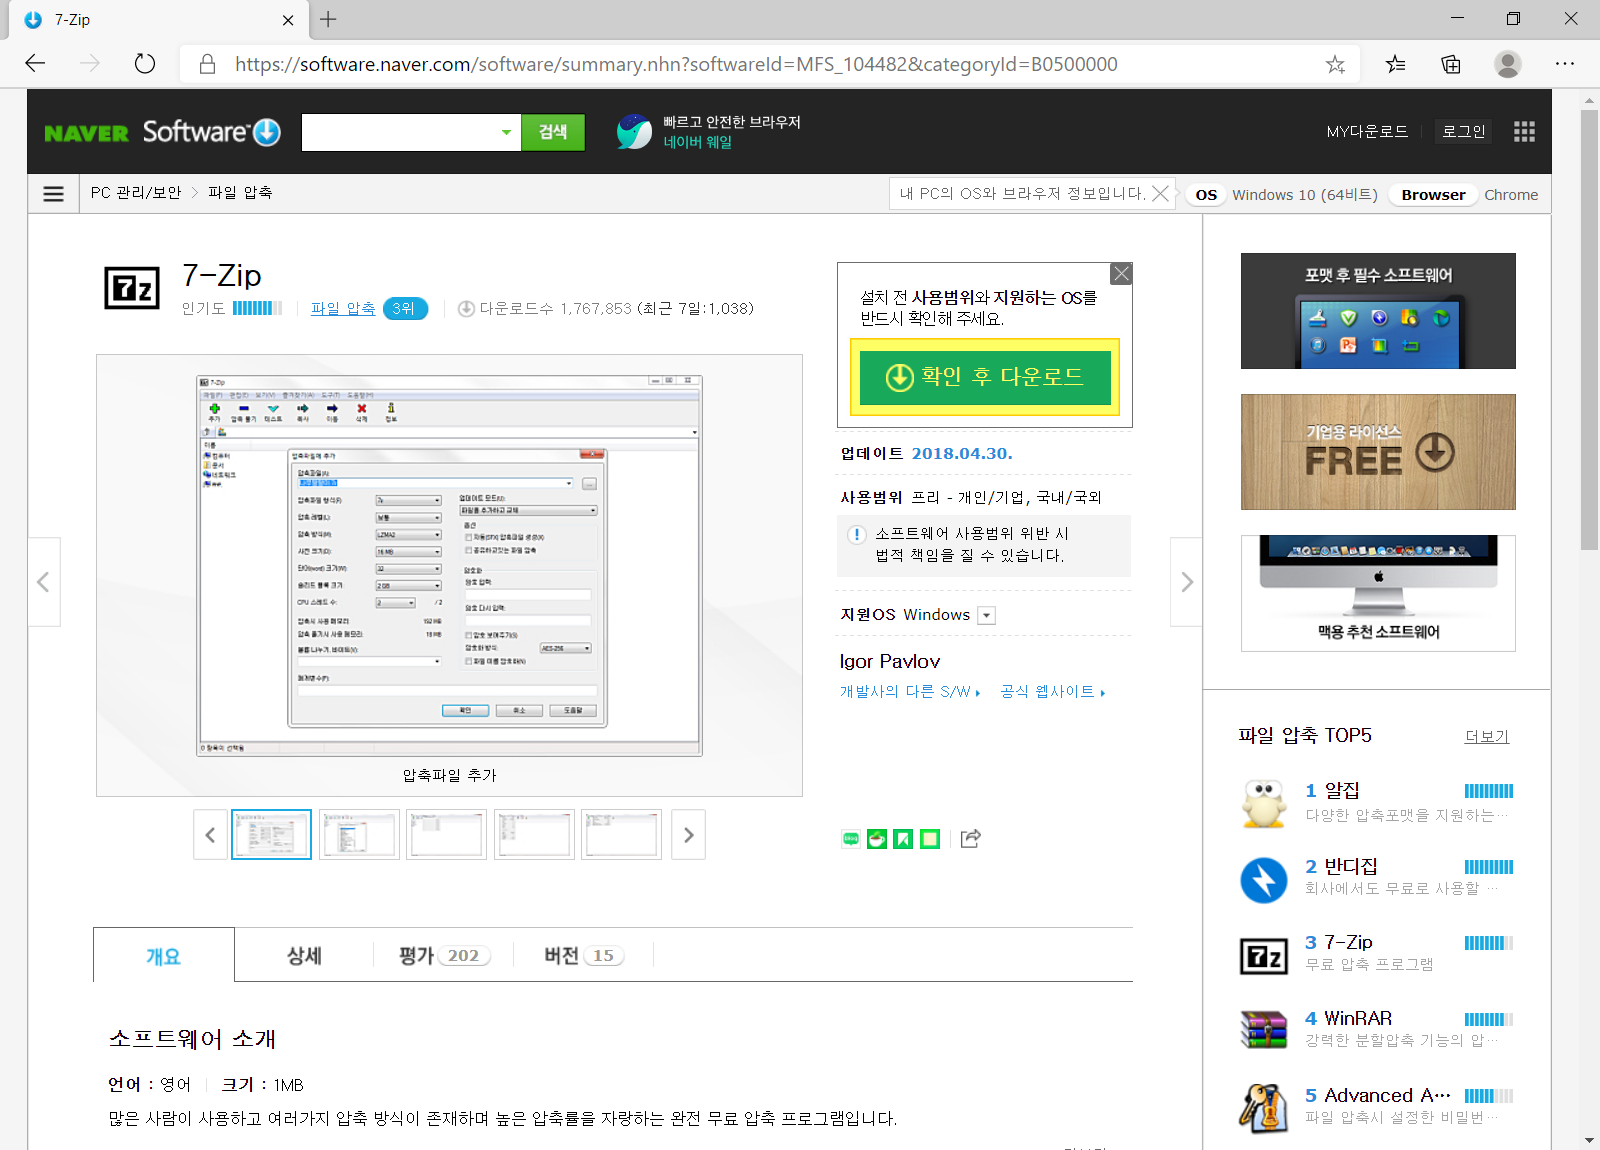Select the first screenshot thumbnail

(x=271, y=835)
